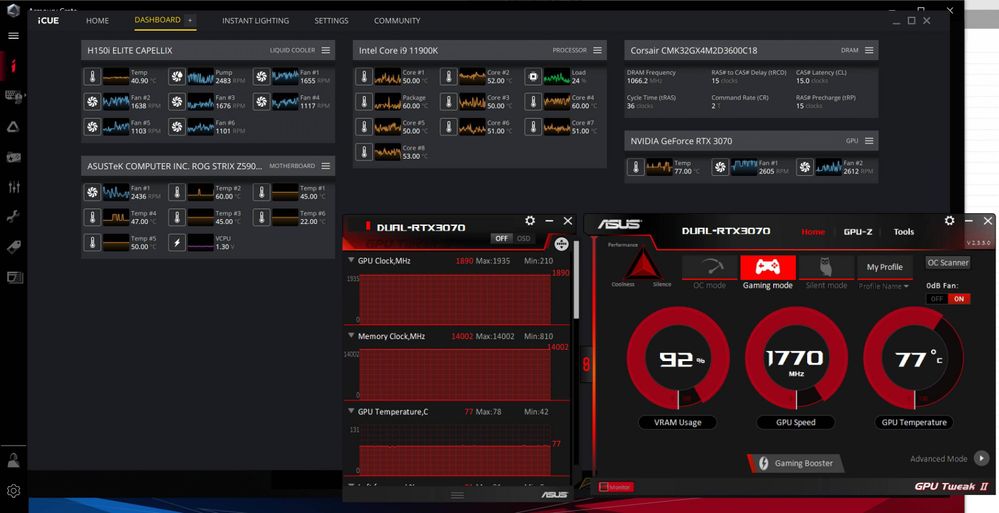
Task: Toggle OSD in monitor window
Action: pyautogui.click(x=524, y=238)
